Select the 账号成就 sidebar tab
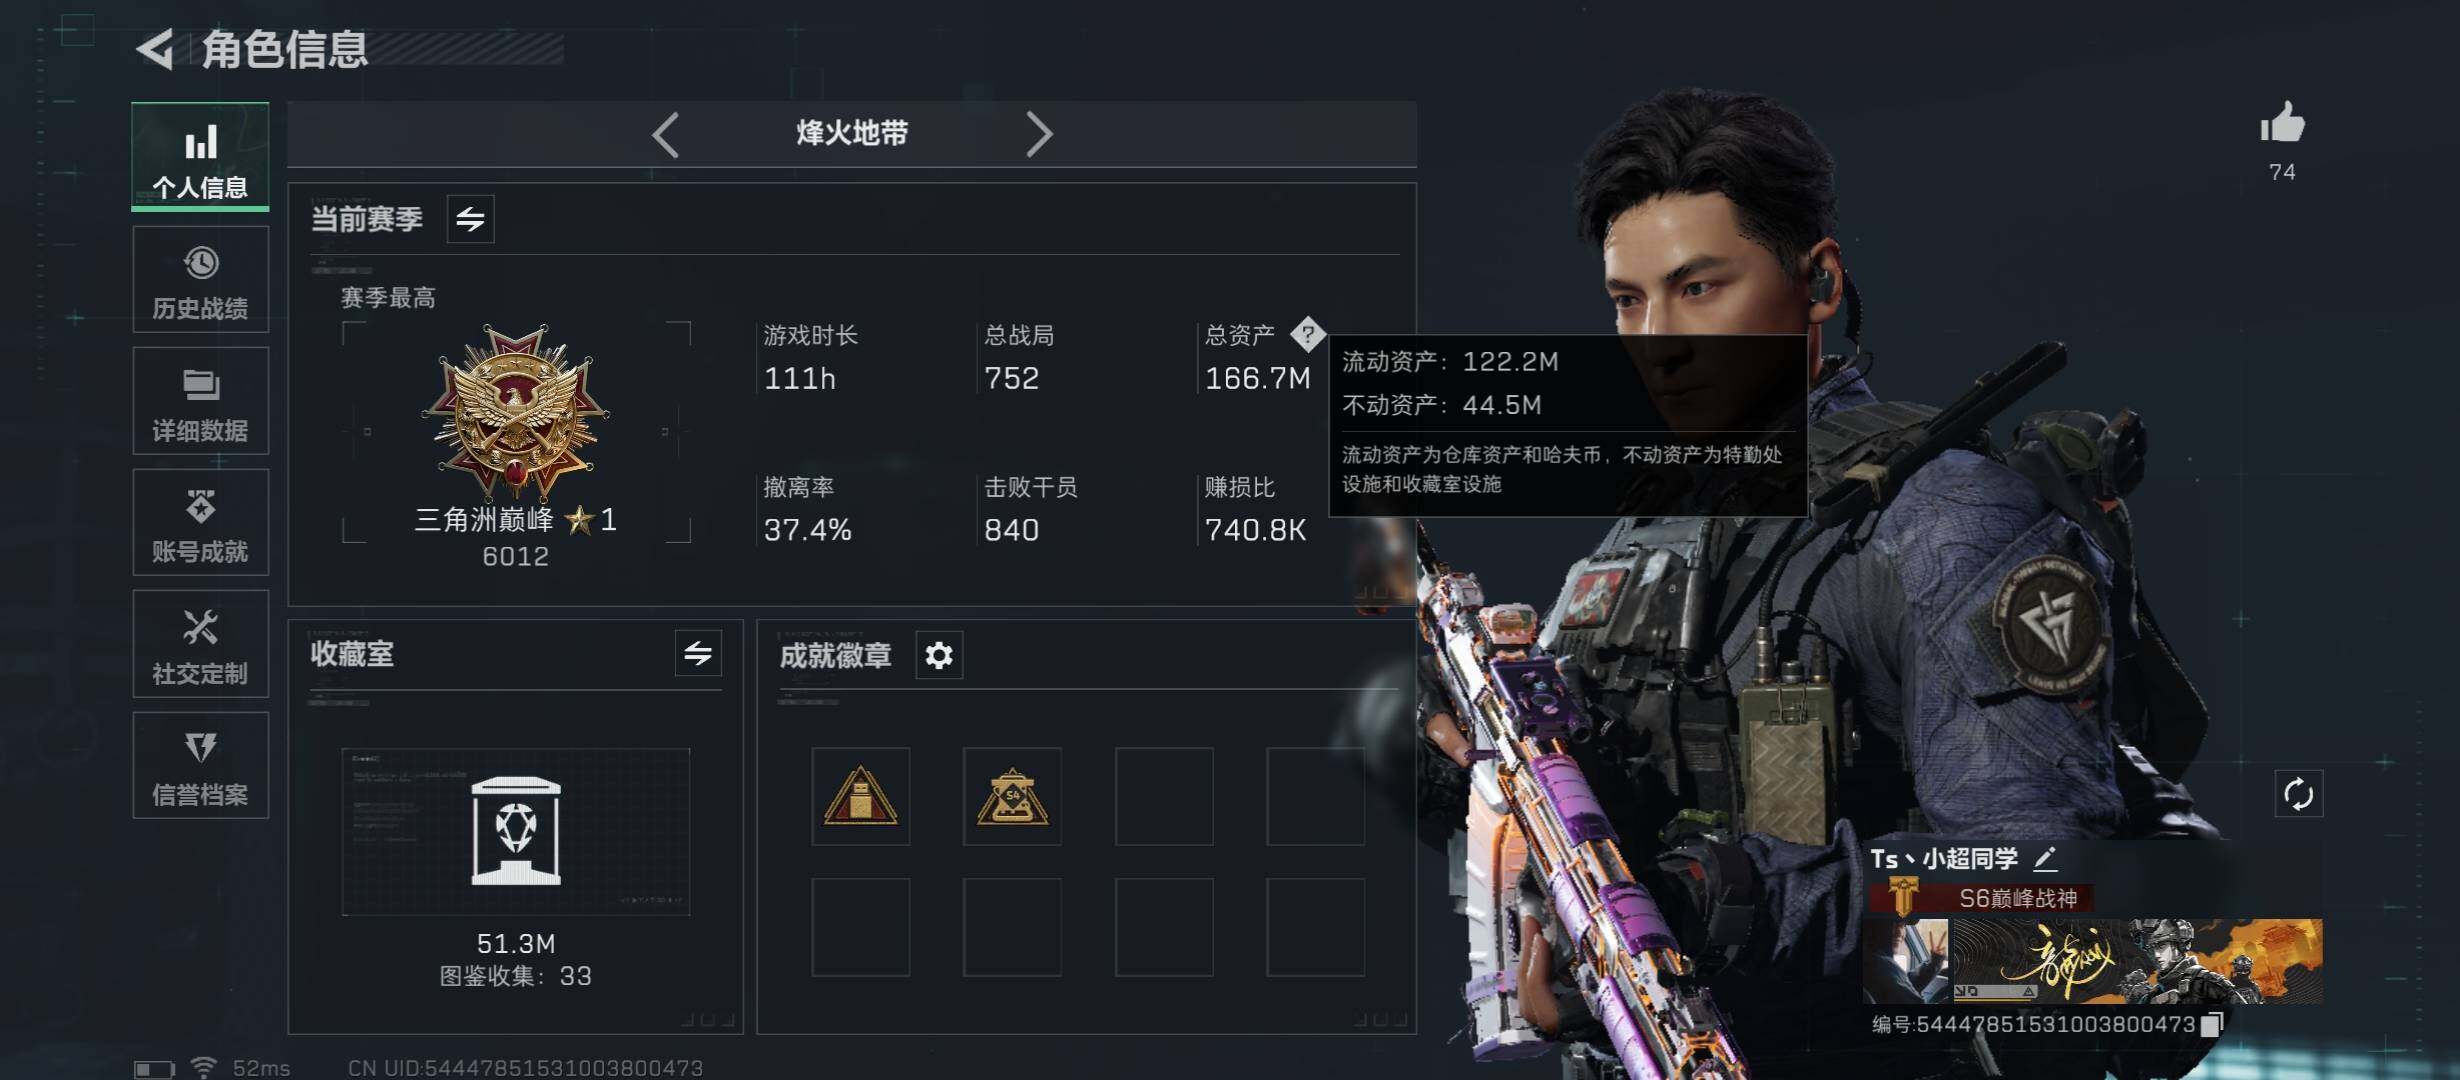 click(200, 522)
